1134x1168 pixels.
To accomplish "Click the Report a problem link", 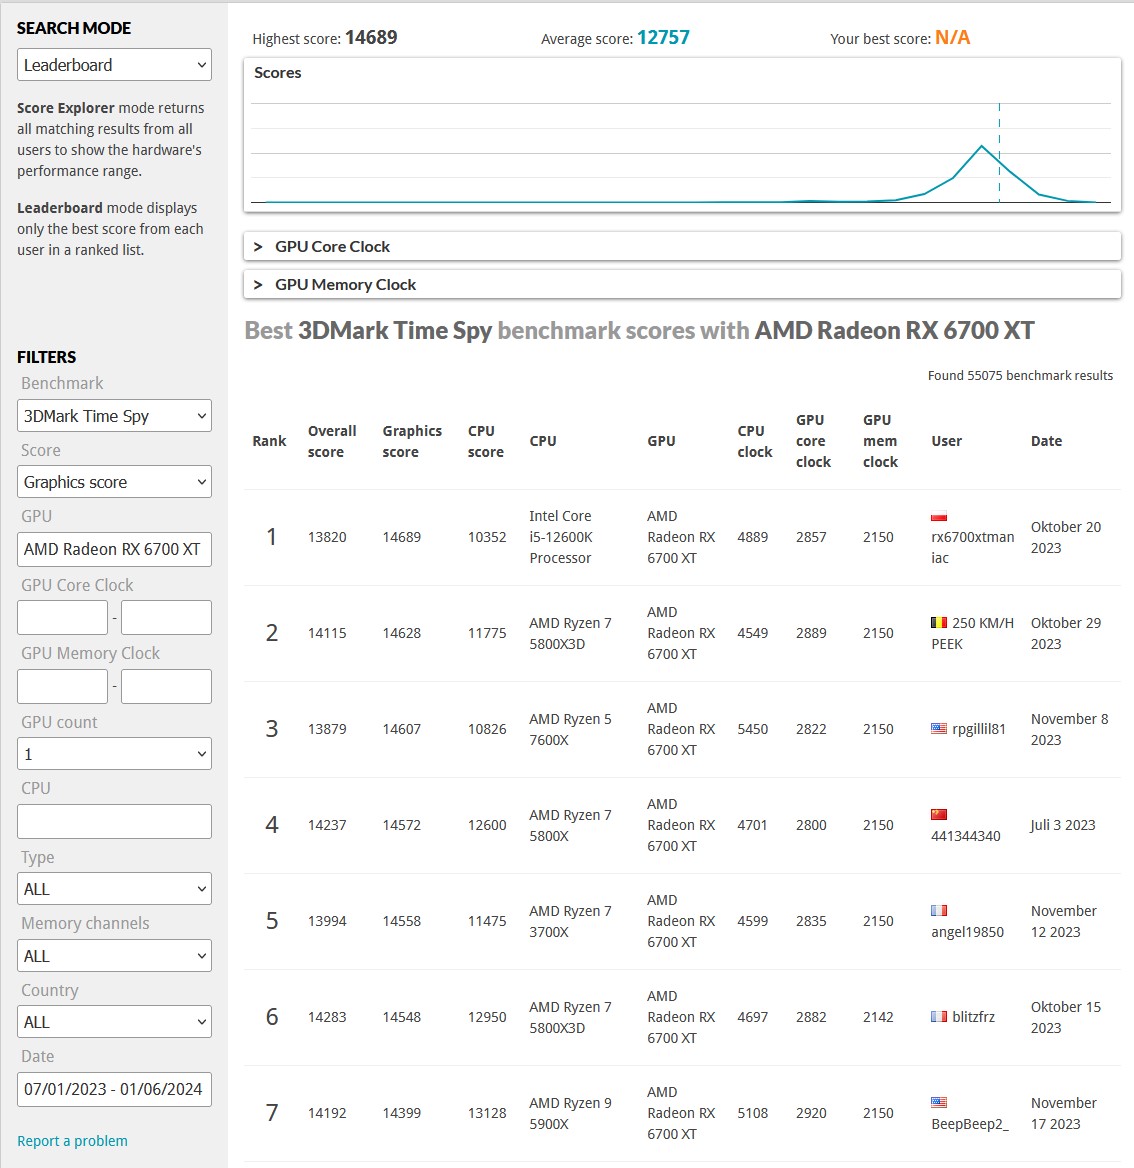I will [72, 1141].
